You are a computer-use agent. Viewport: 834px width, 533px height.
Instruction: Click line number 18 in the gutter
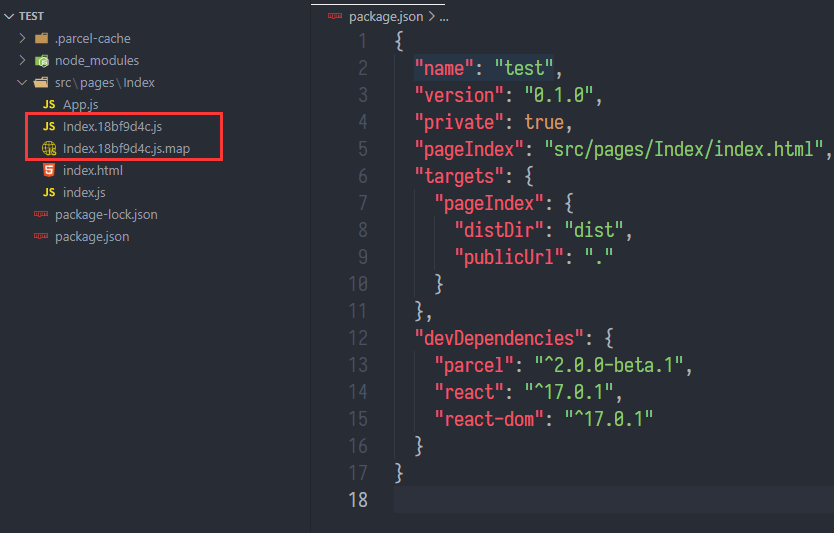coord(358,500)
